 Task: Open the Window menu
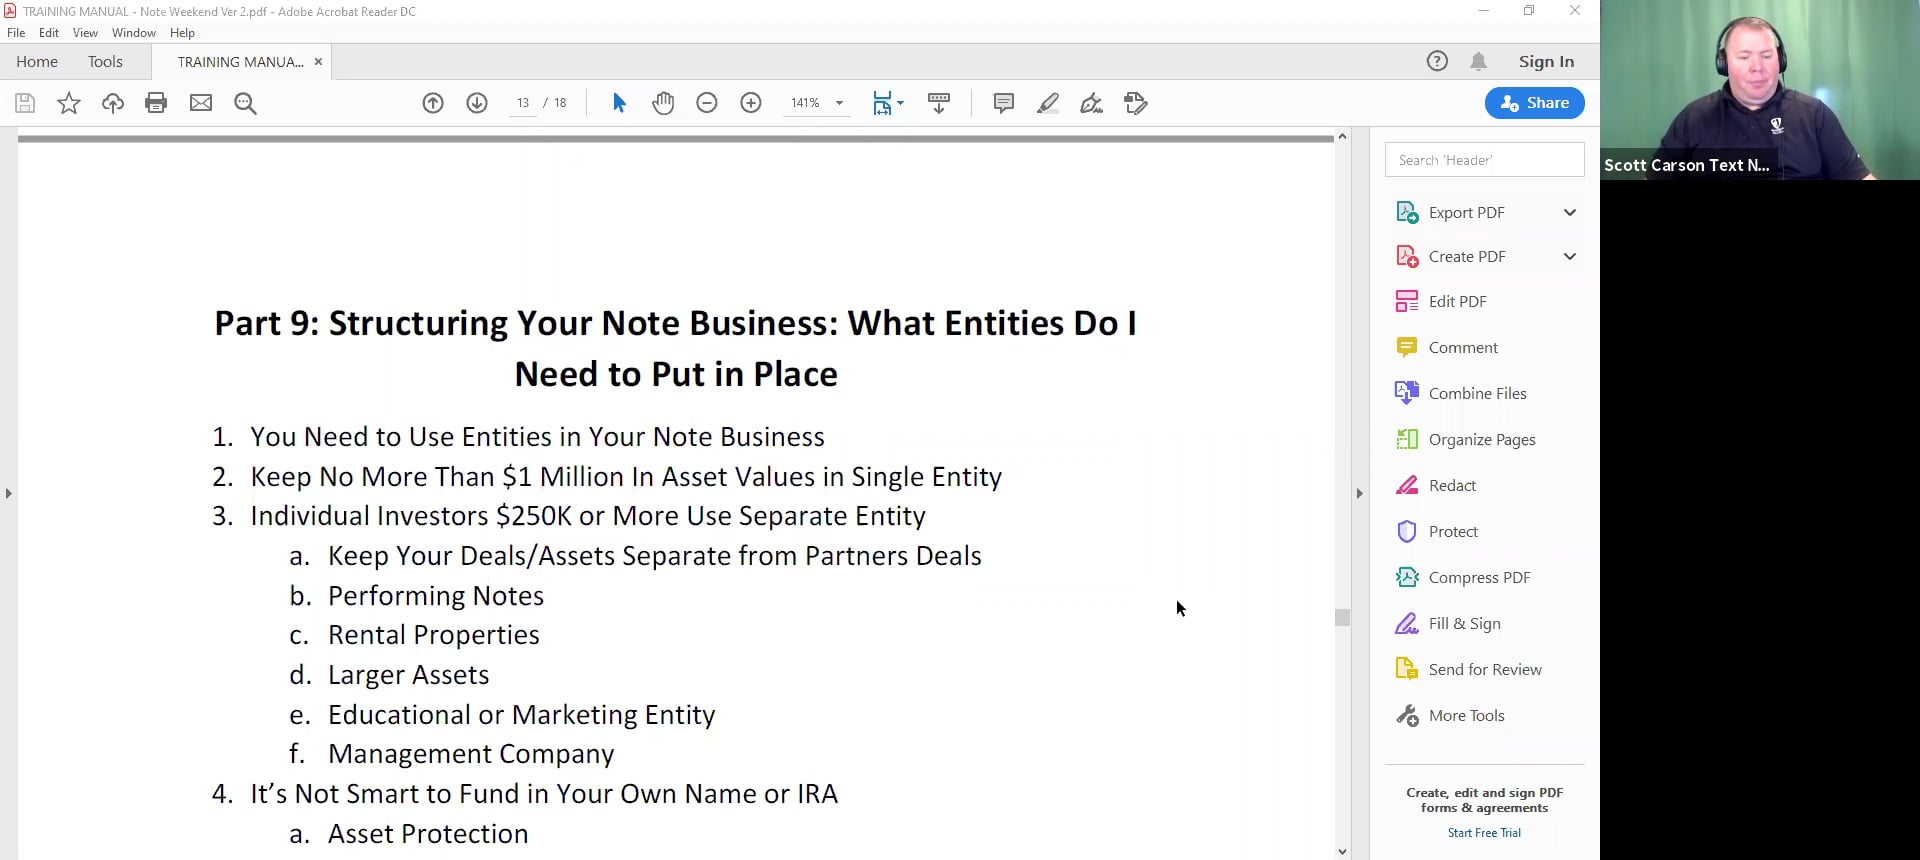pyautogui.click(x=134, y=33)
